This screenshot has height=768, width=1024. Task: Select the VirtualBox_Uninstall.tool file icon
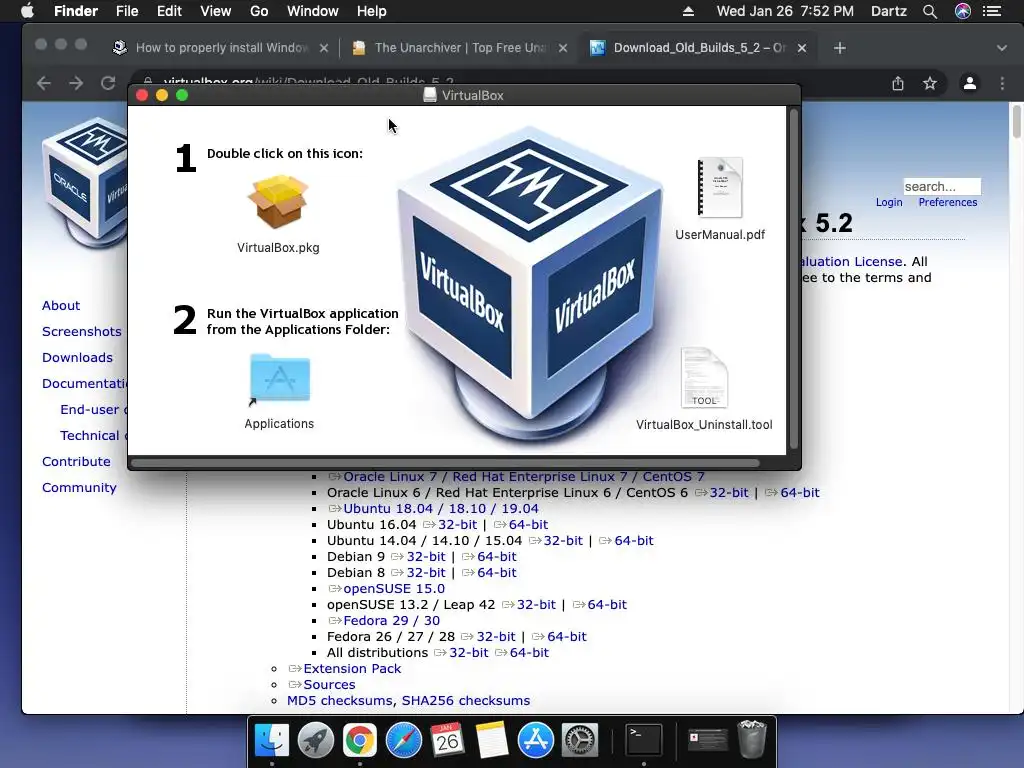[x=704, y=377]
